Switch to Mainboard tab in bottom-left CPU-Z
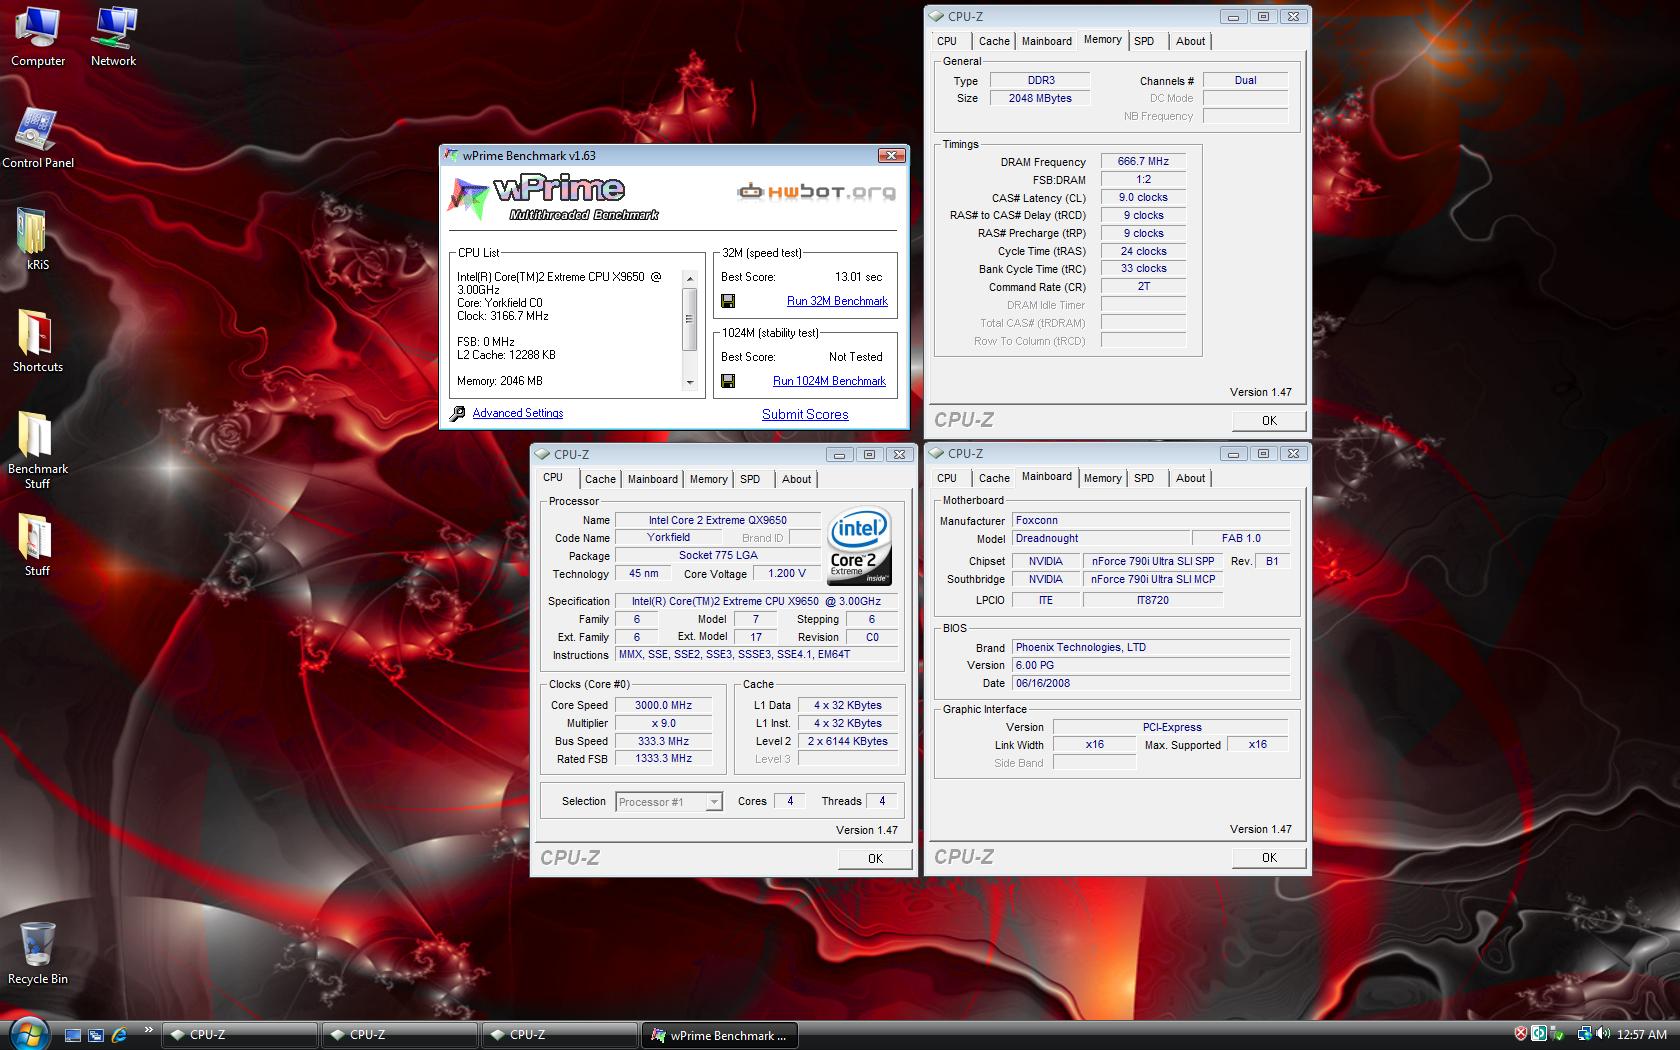 pos(652,479)
